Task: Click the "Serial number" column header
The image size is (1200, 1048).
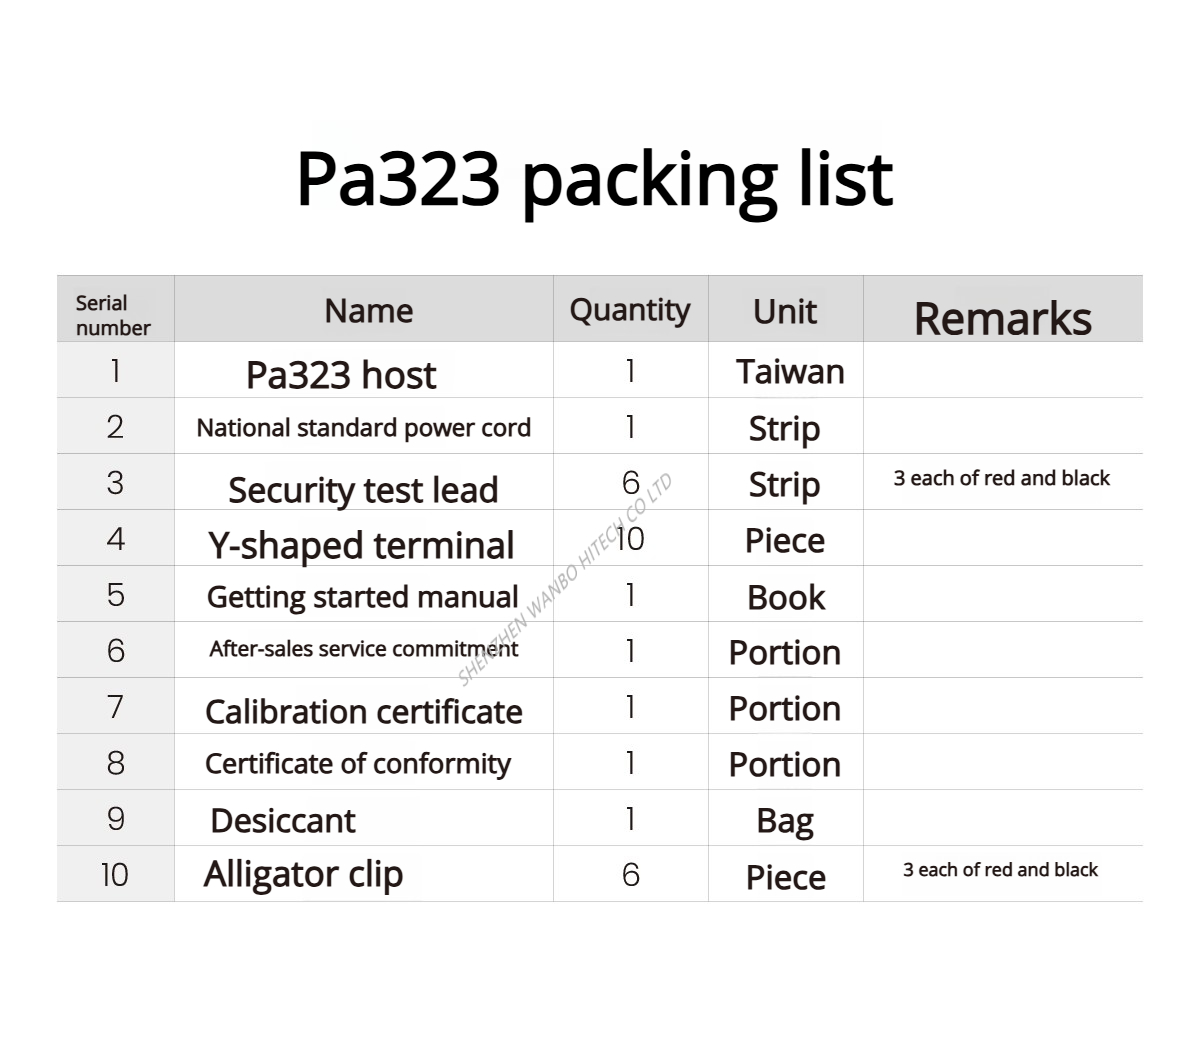Action: [x=113, y=315]
